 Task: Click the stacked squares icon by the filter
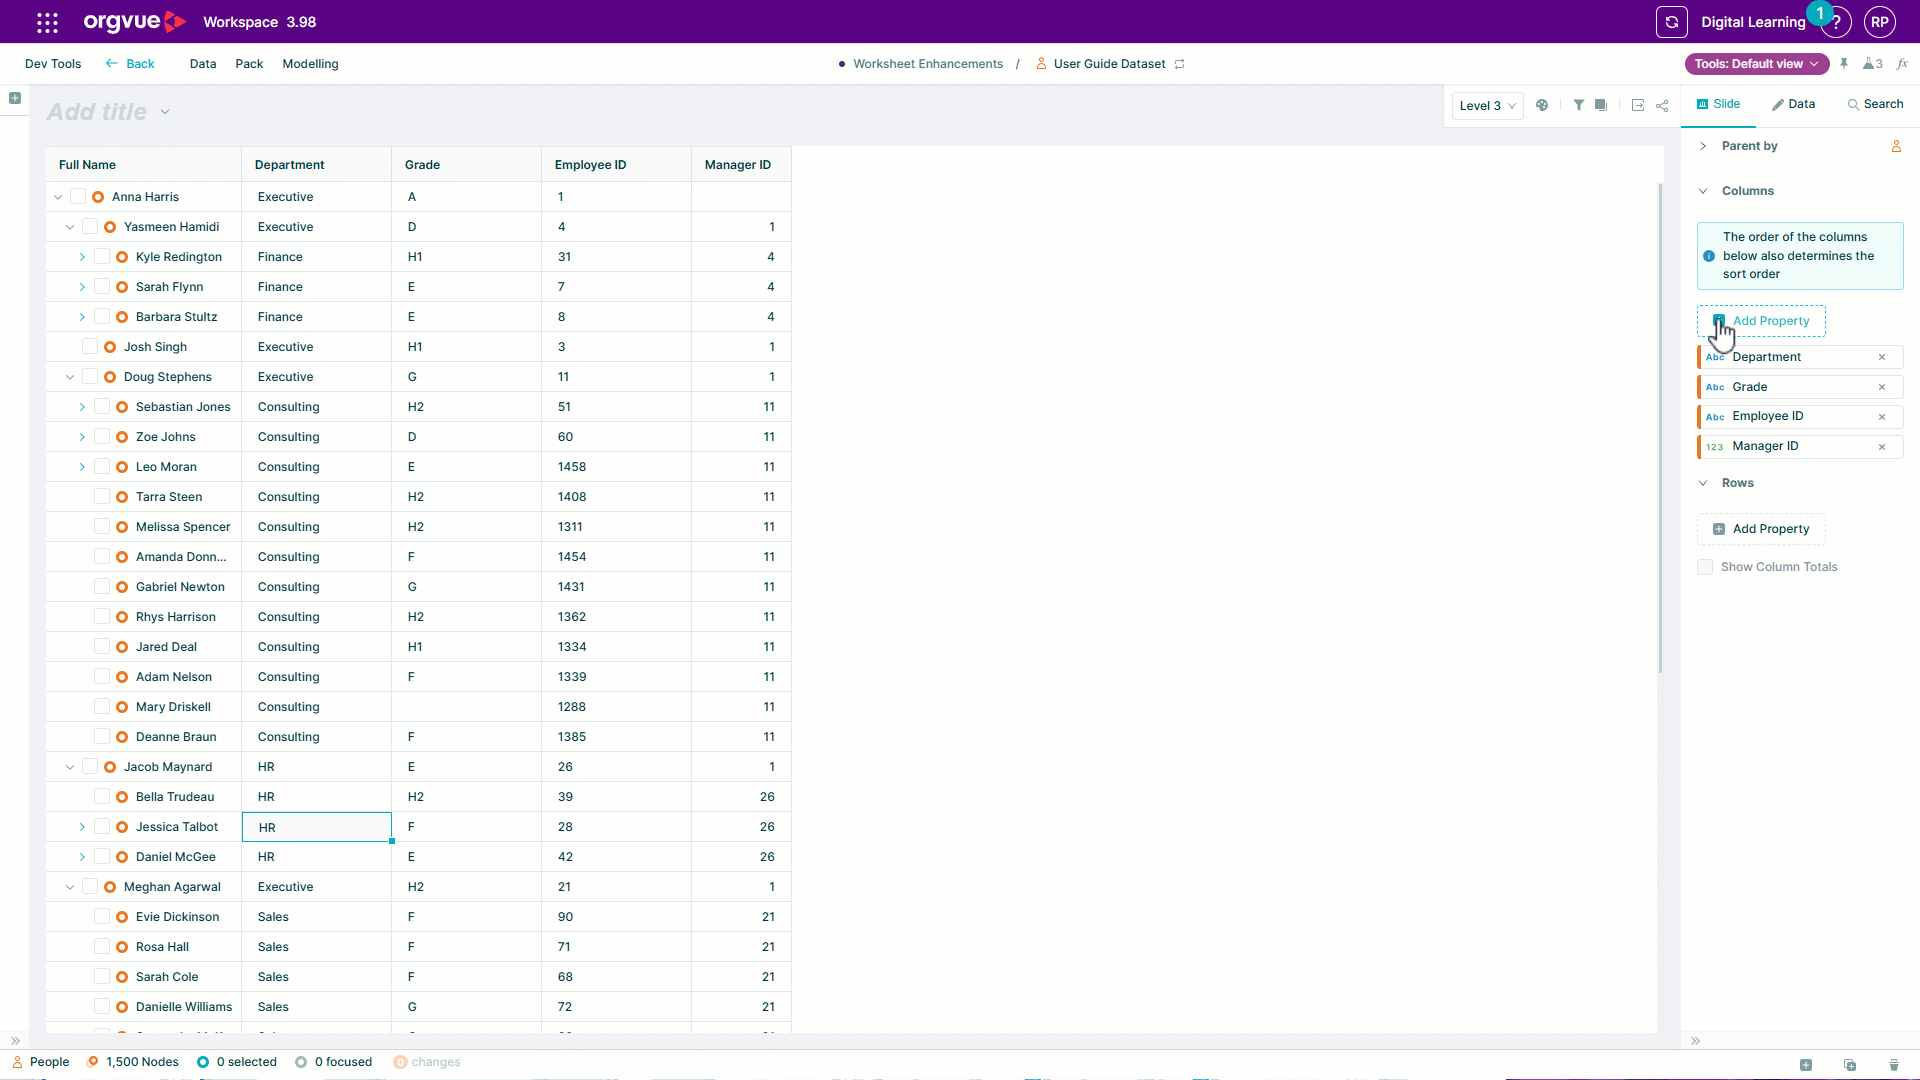(x=1601, y=105)
